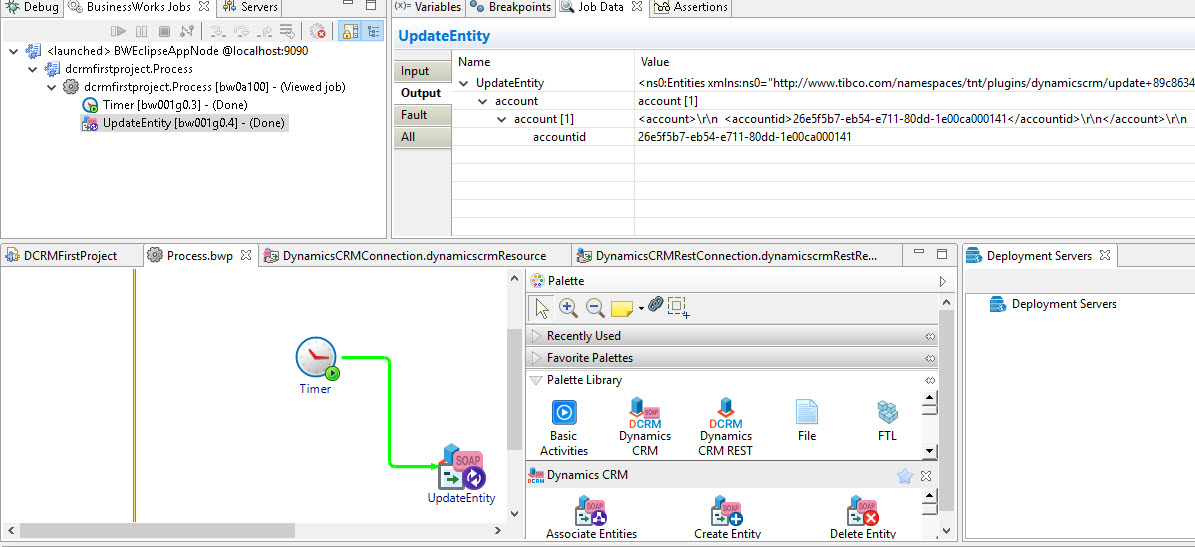Click the Zoom In palette tool
Image resolution: width=1195 pixels, height=547 pixels.
(x=568, y=308)
